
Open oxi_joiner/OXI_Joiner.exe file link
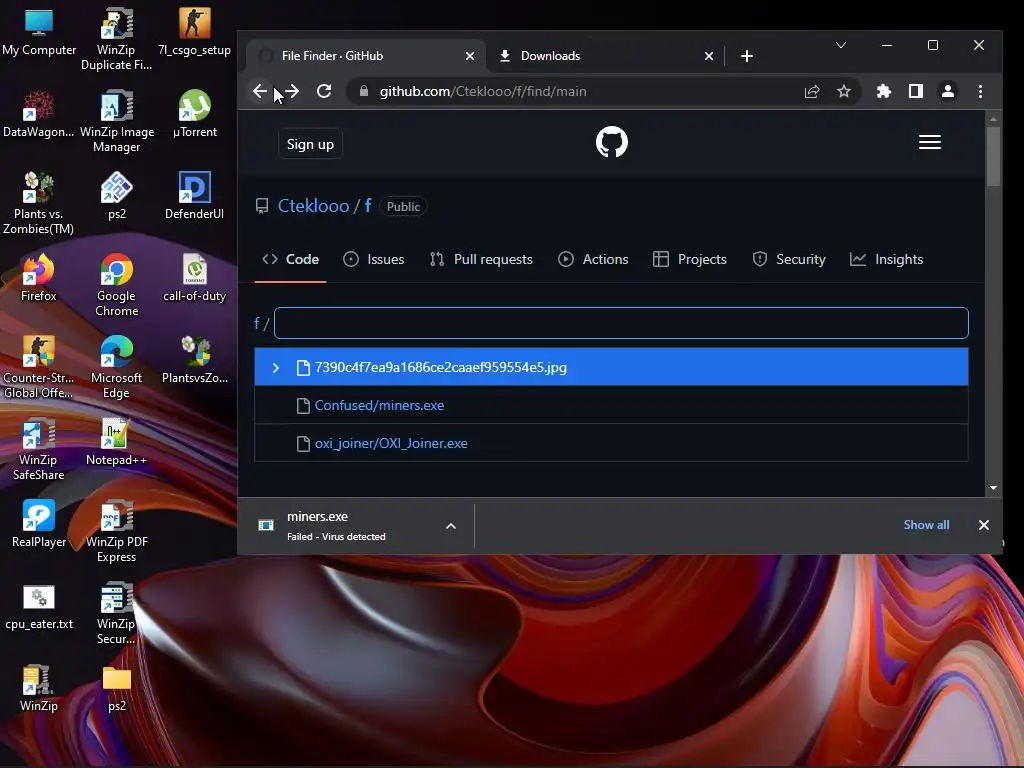coord(391,443)
